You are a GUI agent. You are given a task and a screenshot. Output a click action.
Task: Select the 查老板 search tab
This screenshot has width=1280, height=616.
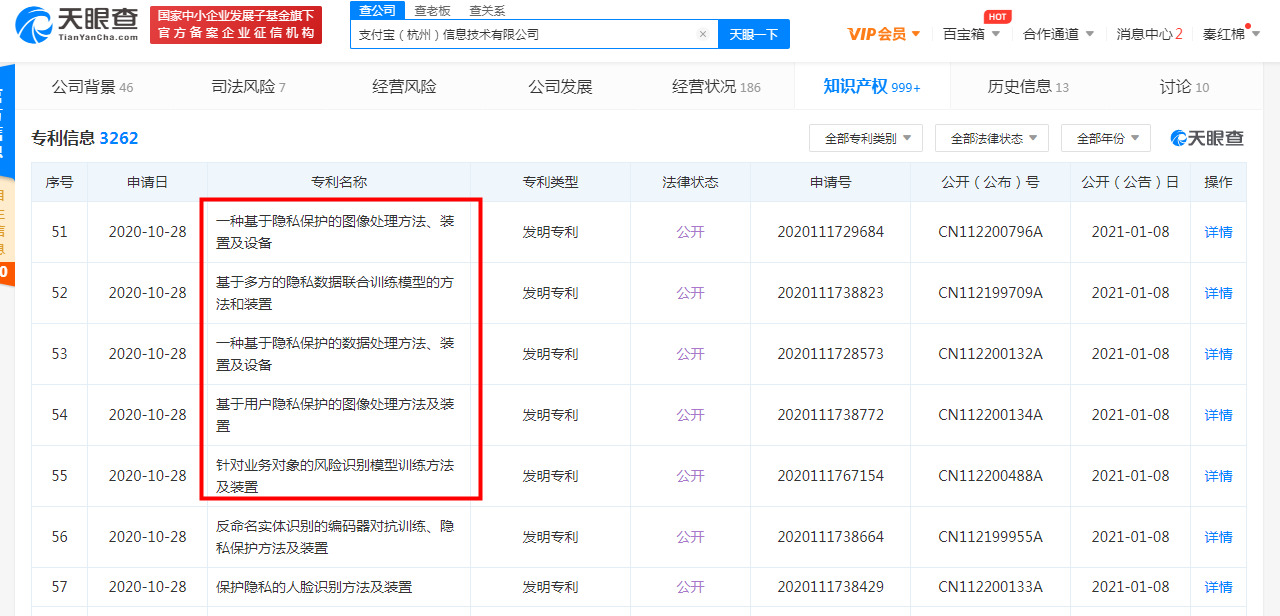(x=432, y=10)
